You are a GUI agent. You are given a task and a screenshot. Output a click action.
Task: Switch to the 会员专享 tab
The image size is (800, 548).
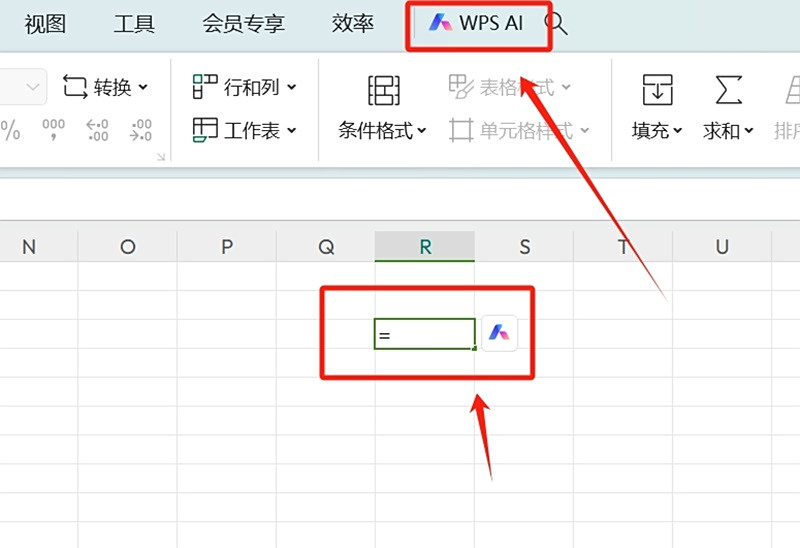point(243,24)
